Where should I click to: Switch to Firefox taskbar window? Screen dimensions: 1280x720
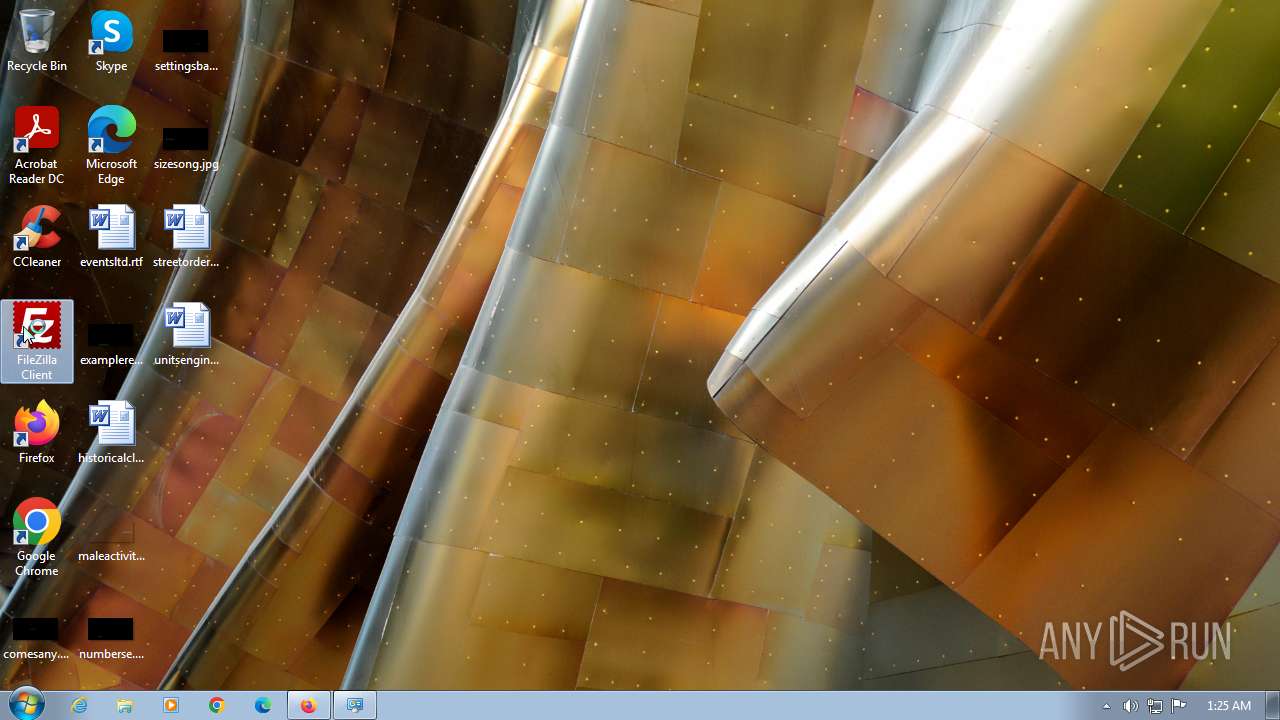click(309, 705)
